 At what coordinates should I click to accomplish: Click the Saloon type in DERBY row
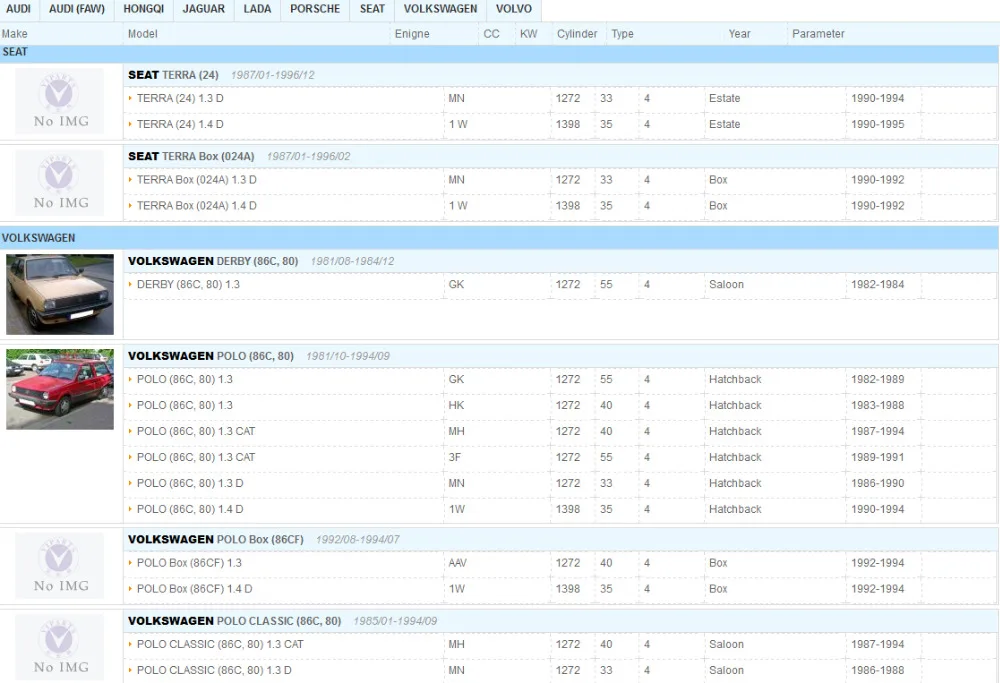(x=726, y=284)
